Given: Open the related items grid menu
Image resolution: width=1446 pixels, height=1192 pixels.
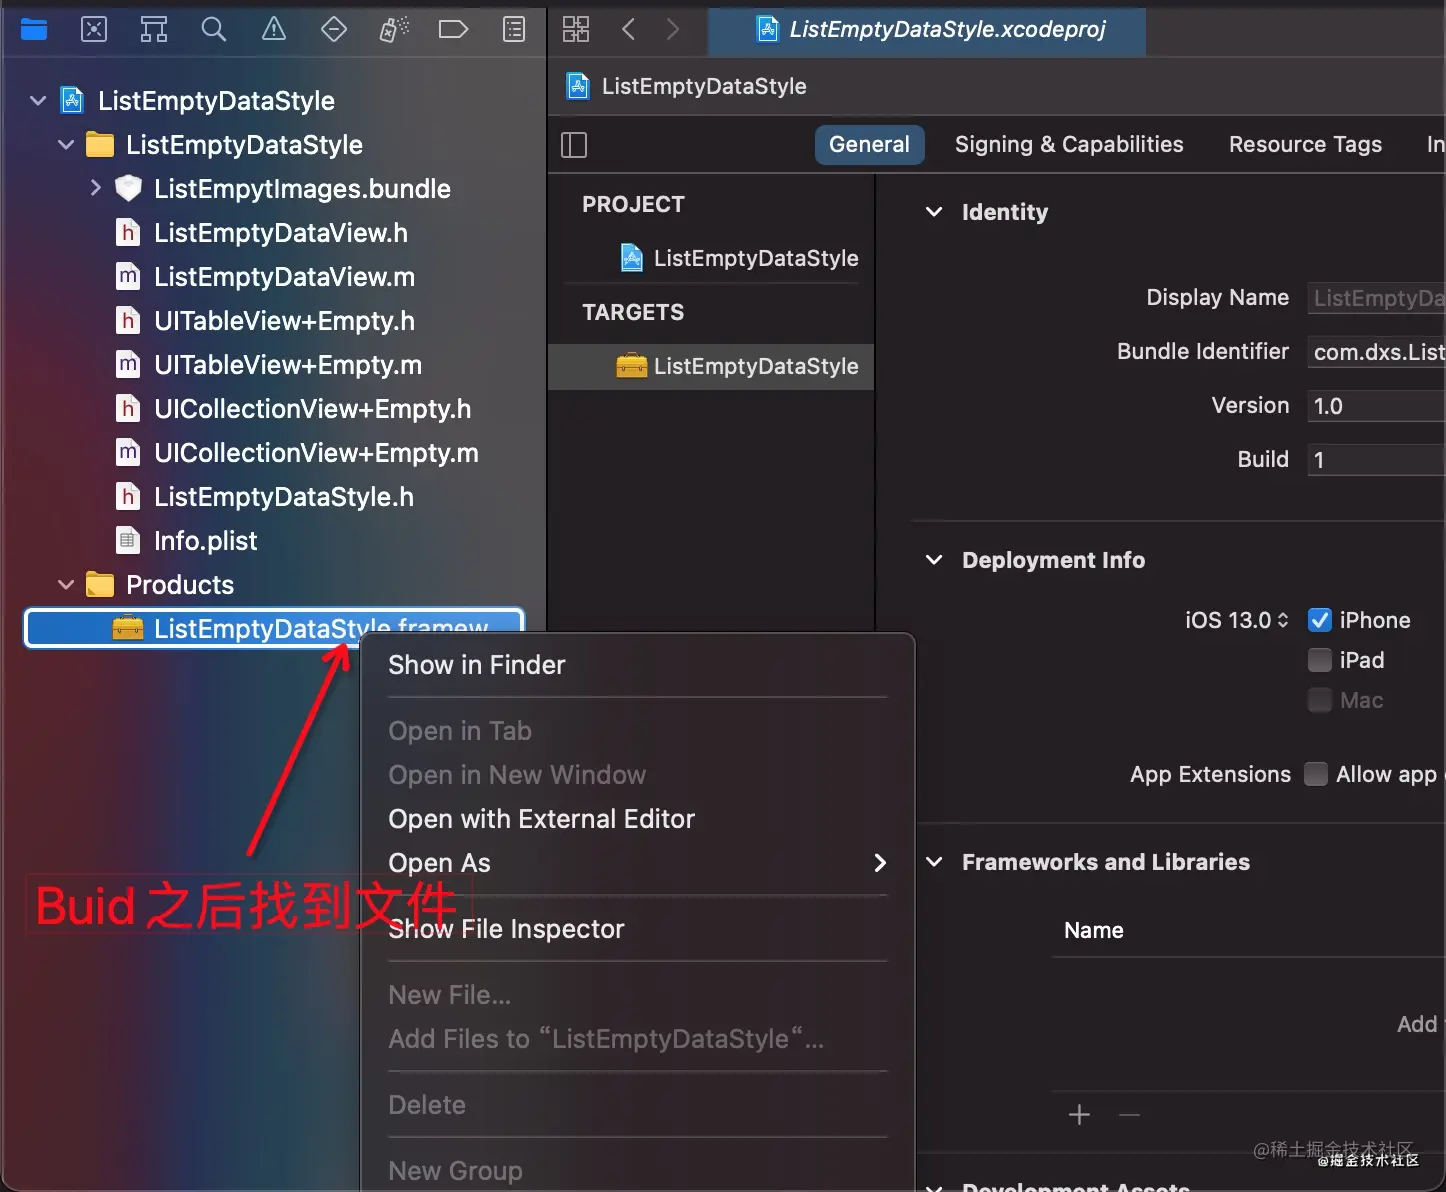Looking at the screenshot, I should click(576, 29).
